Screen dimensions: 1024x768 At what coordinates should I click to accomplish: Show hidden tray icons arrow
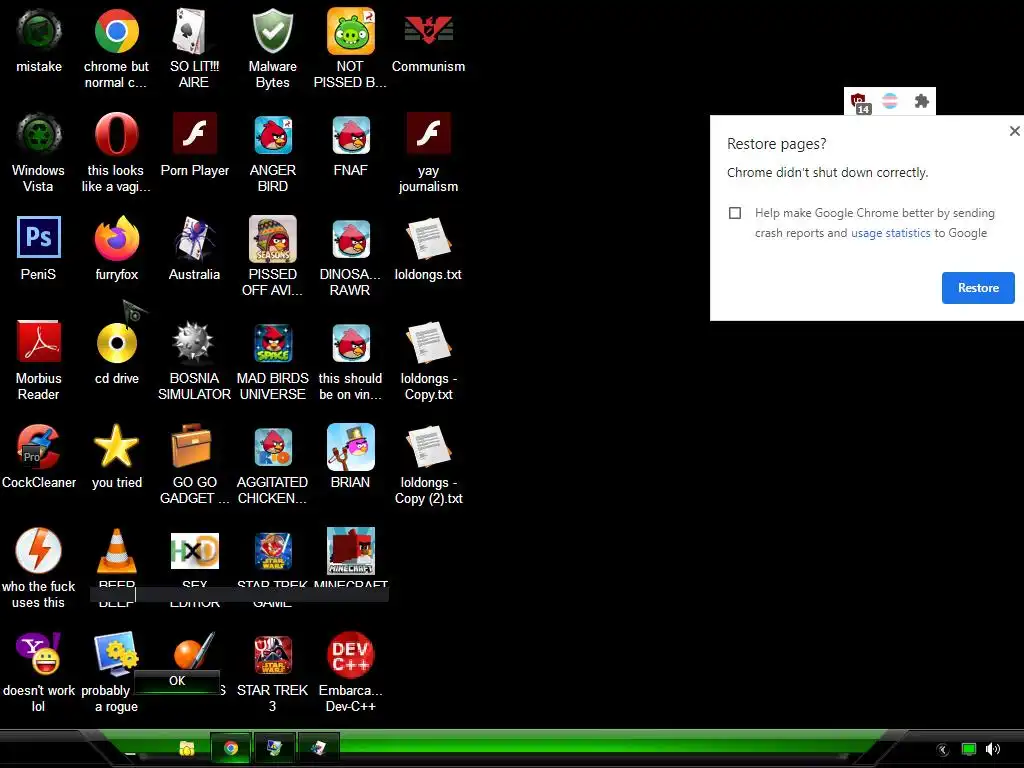[x=942, y=750]
